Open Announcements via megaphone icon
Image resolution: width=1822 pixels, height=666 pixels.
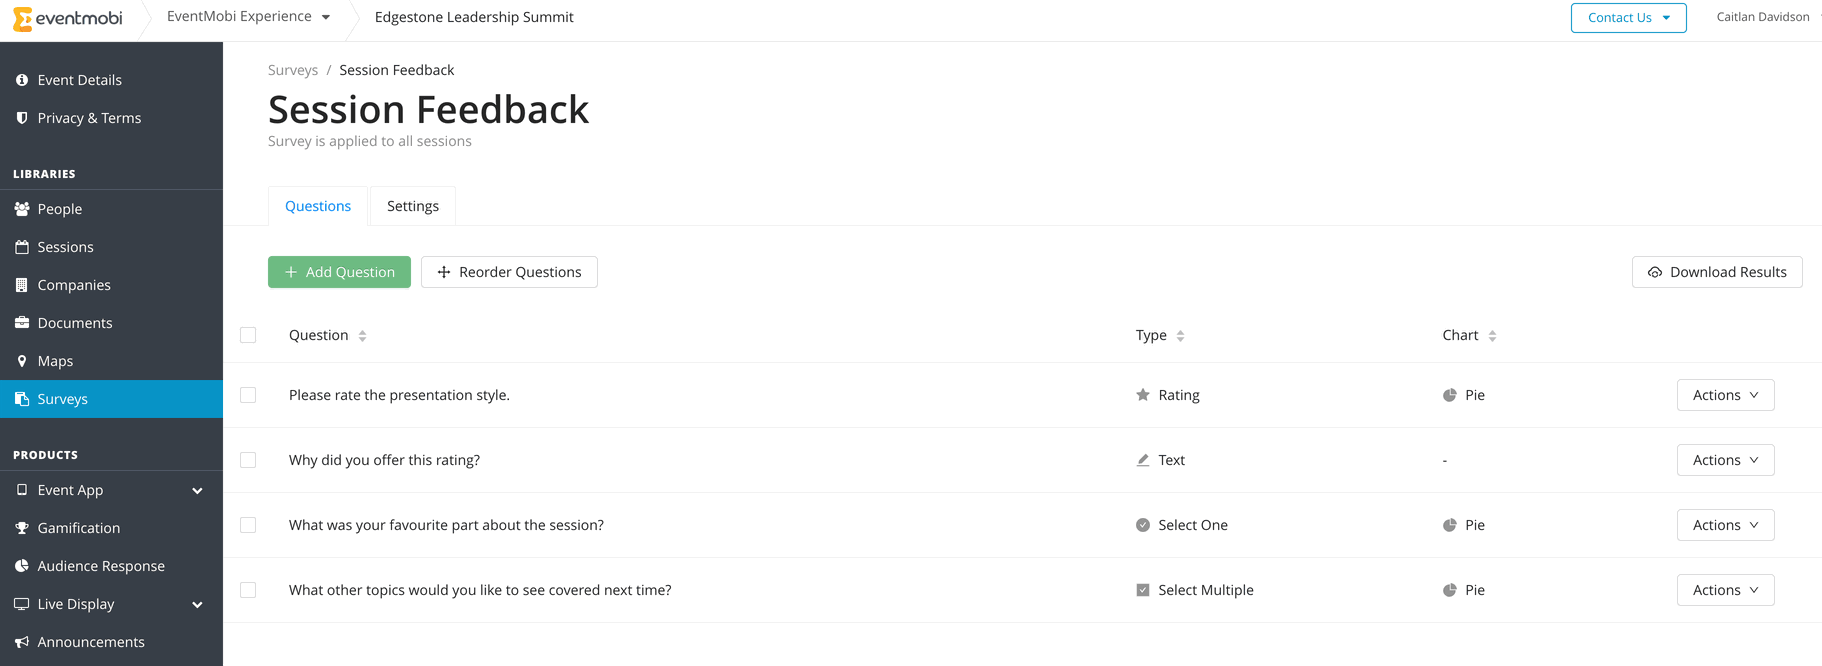pyautogui.click(x=22, y=642)
